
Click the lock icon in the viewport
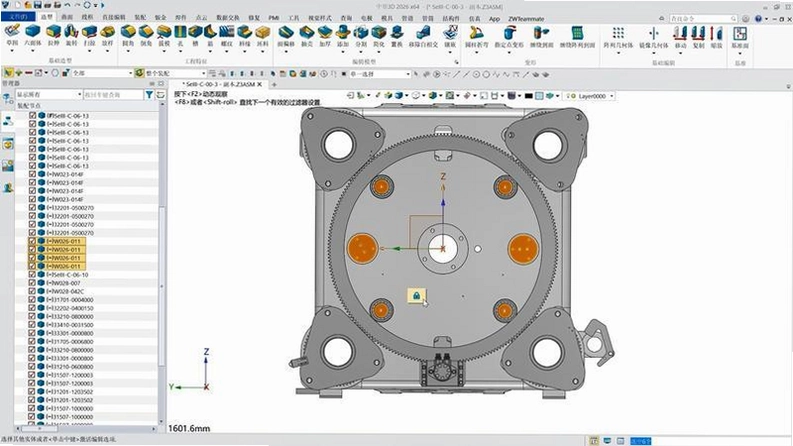pyautogui.click(x=416, y=296)
